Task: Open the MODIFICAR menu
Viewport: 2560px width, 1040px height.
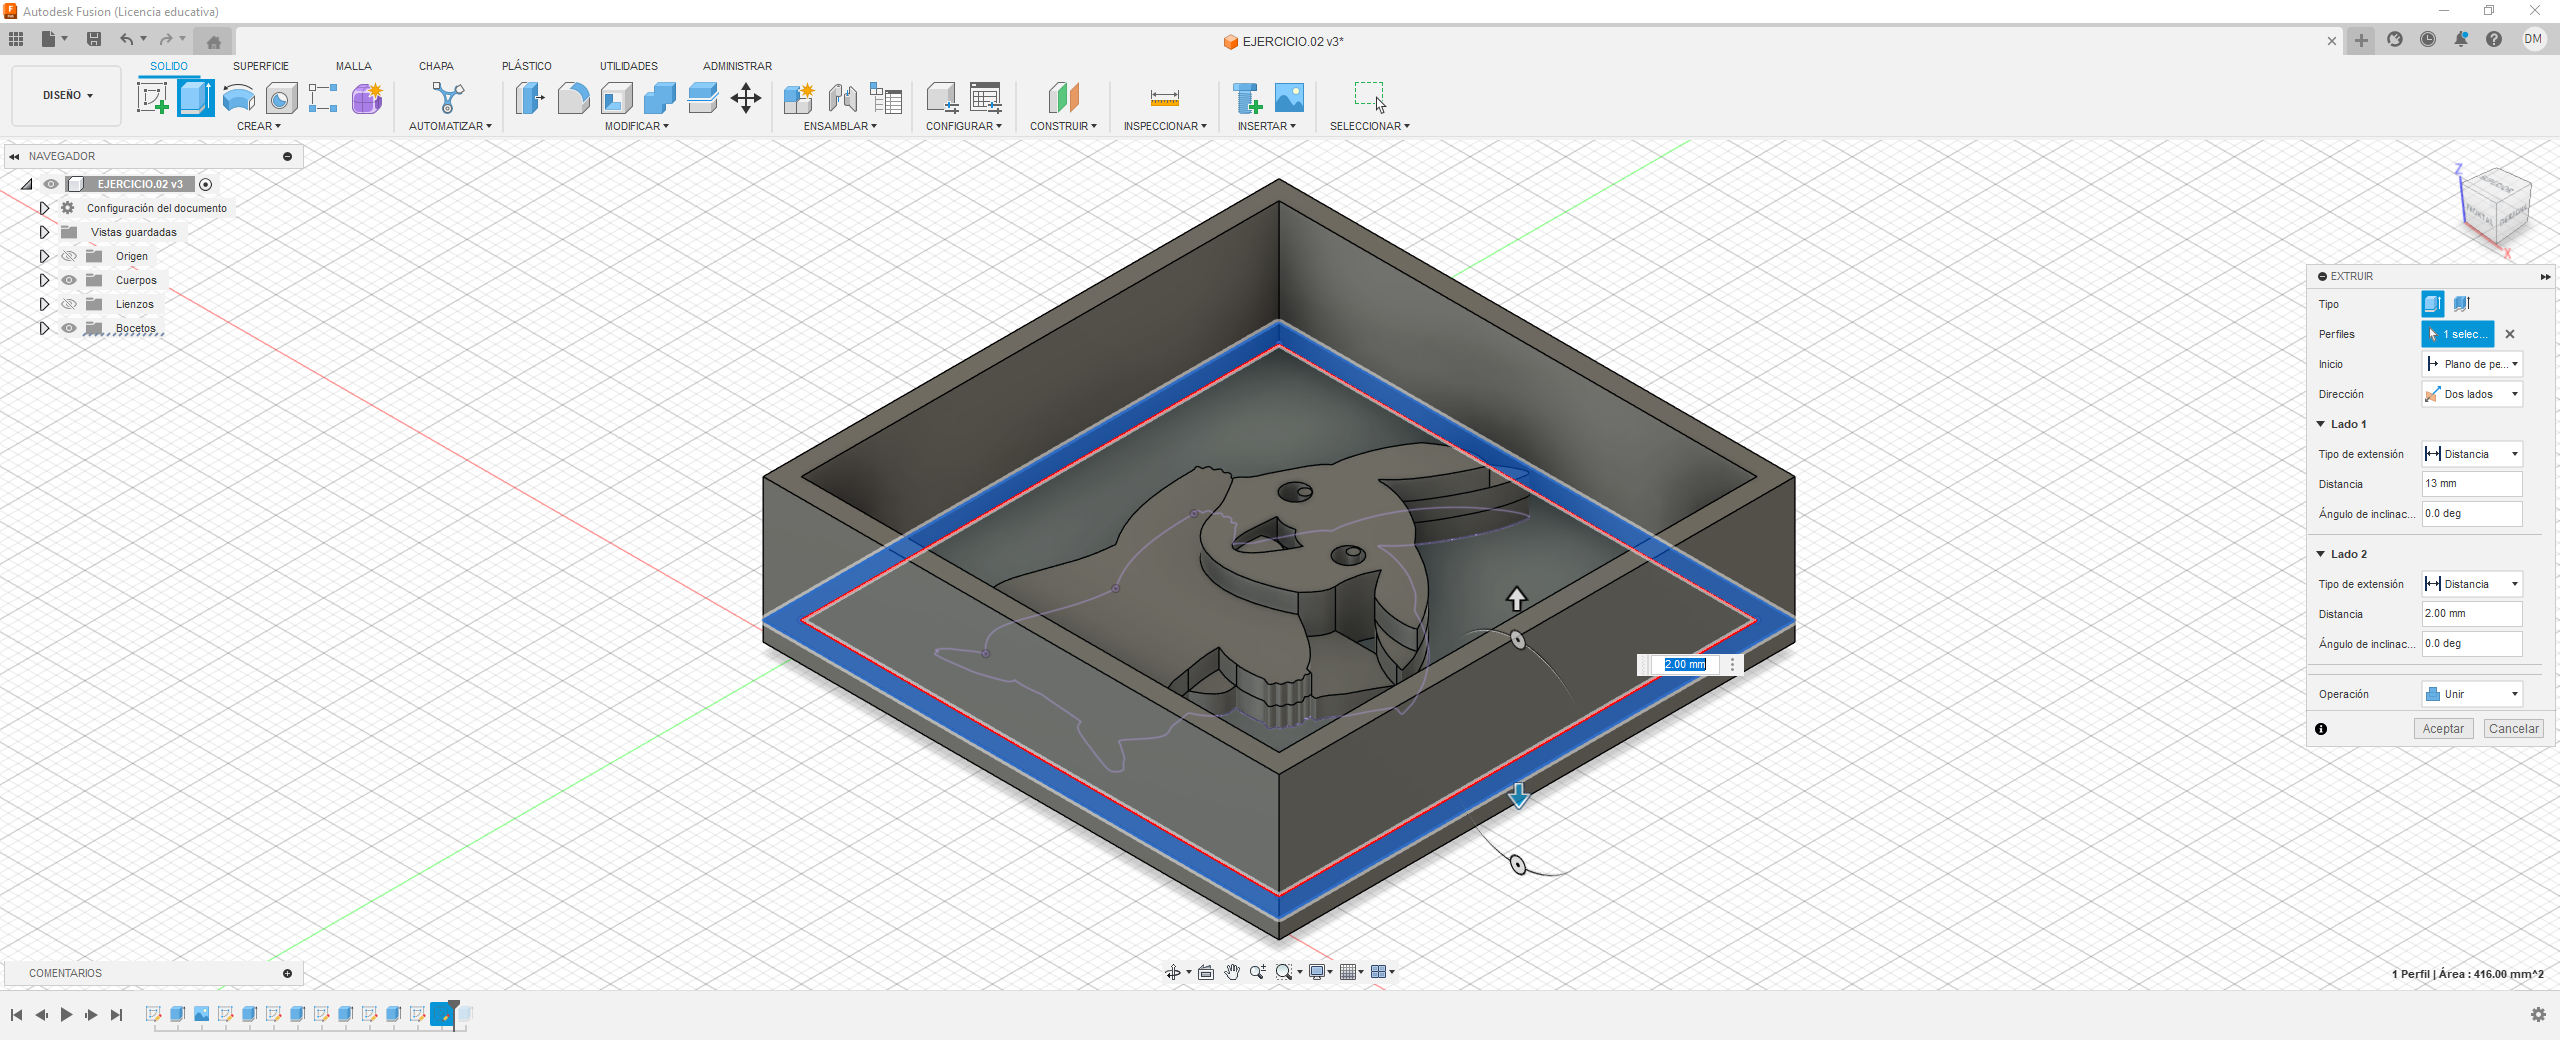Action: 637,126
